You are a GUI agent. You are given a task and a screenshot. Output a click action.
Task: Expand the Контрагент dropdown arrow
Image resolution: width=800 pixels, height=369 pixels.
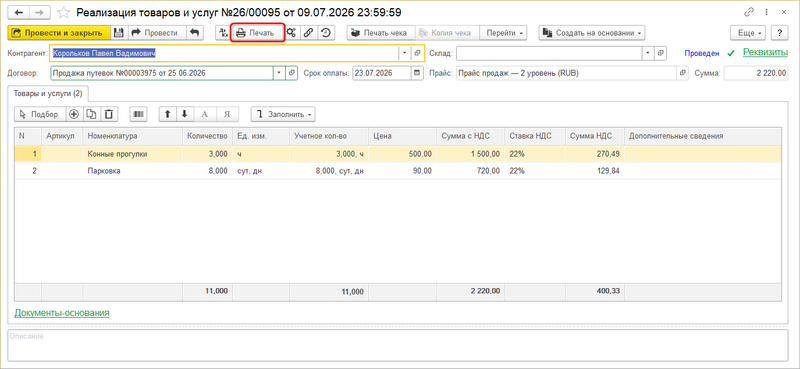click(405, 53)
